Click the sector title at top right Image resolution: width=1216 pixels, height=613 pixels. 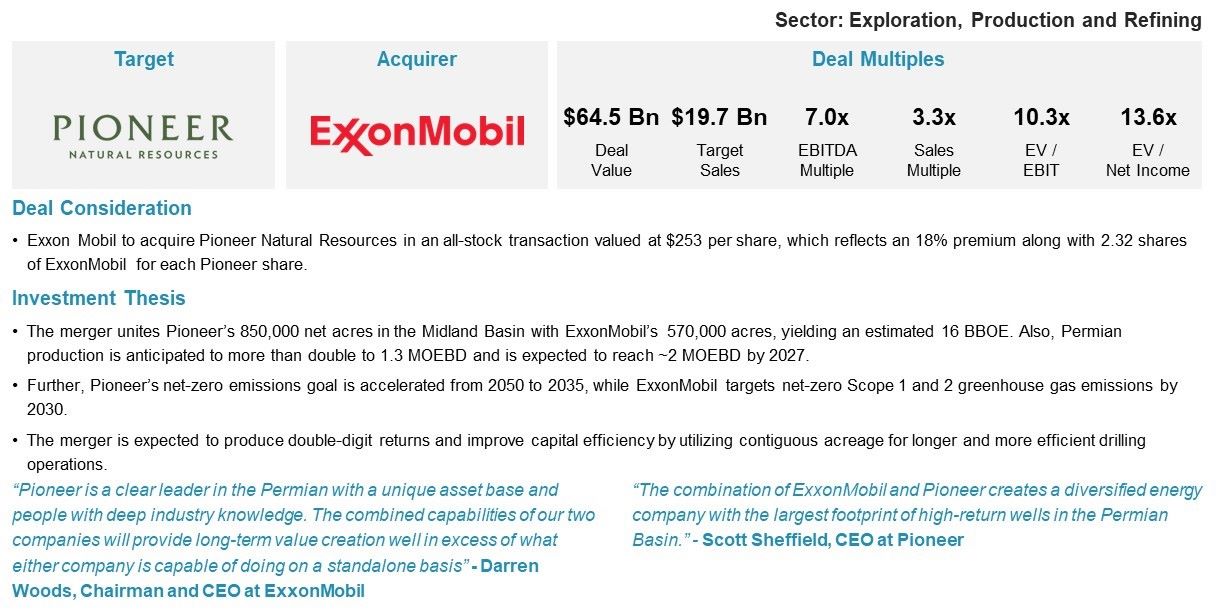point(988,20)
